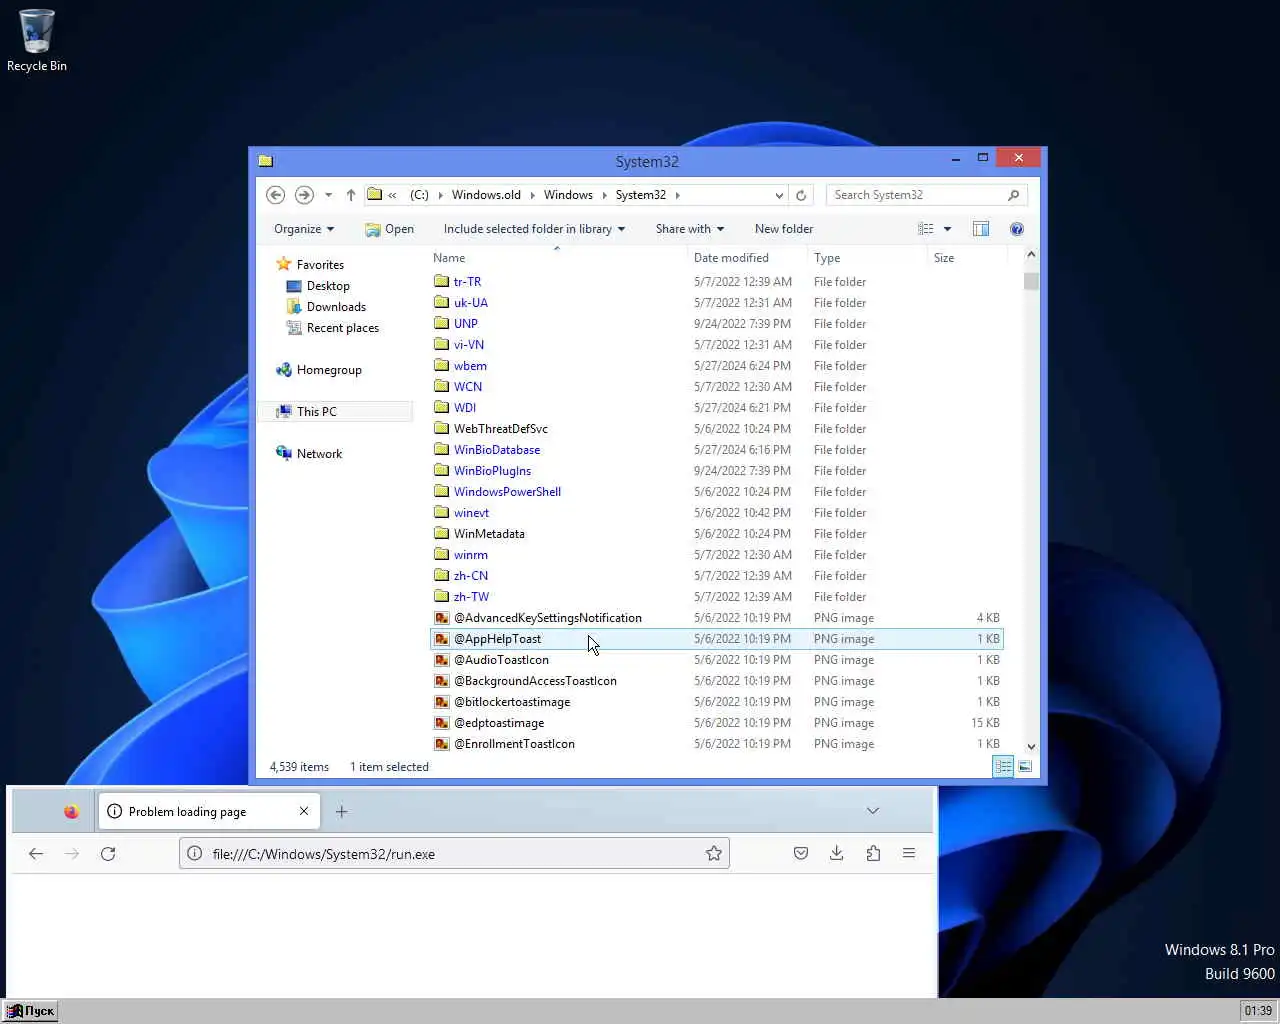Open the Firefox extensions icon
This screenshot has width=1280, height=1024.
pyautogui.click(x=873, y=853)
